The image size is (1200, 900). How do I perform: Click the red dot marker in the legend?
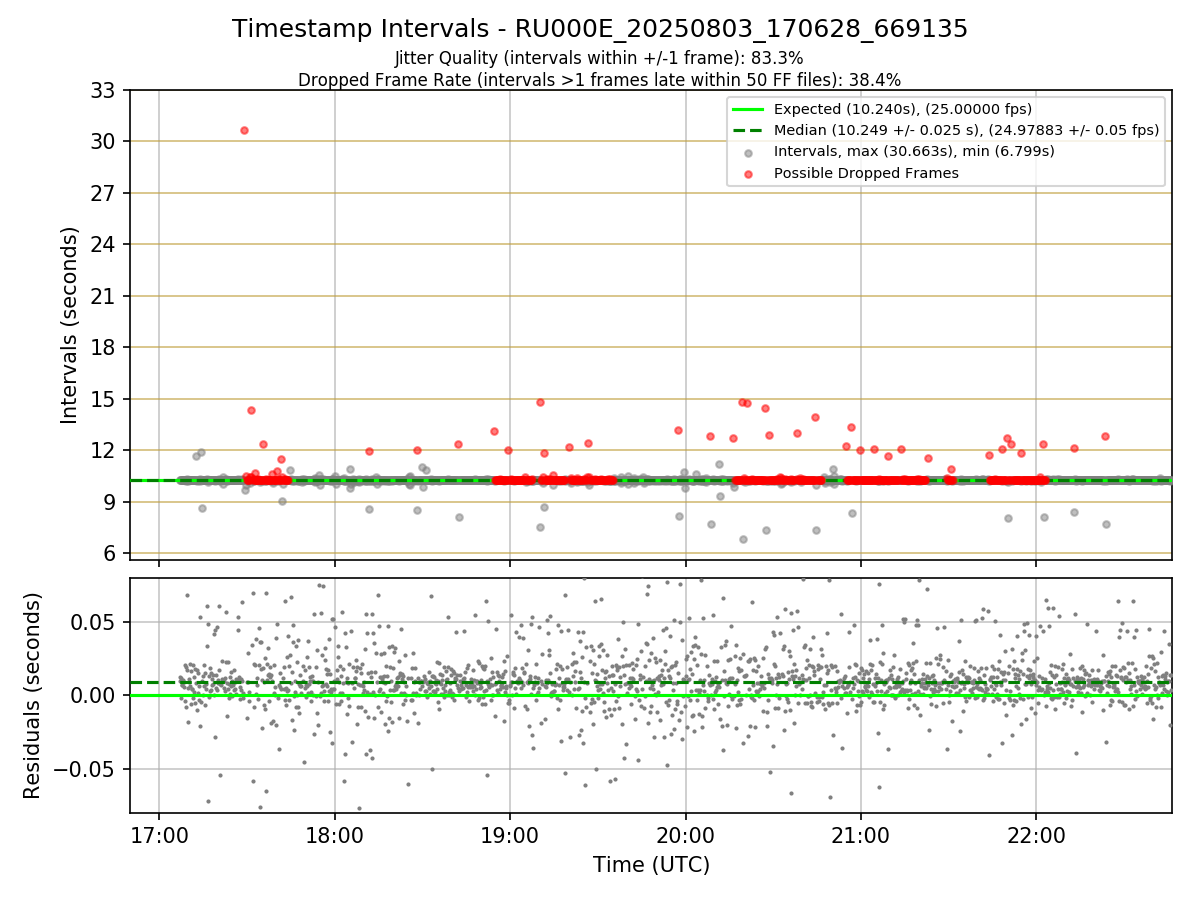pyautogui.click(x=748, y=173)
